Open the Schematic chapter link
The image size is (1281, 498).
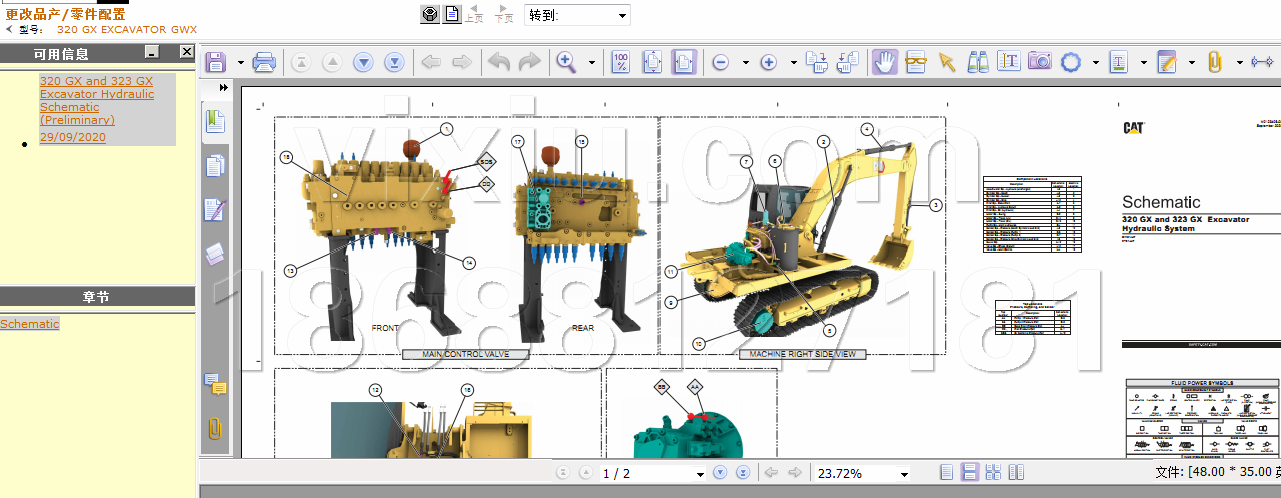point(30,324)
